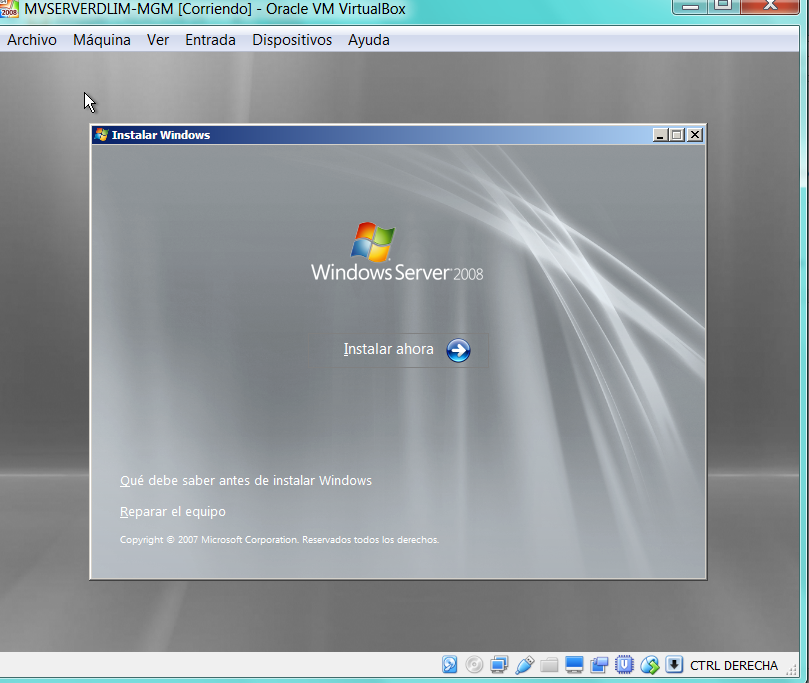Click the VirtualBox window title bar icon
809x683 pixels.
(x=11, y=10)
